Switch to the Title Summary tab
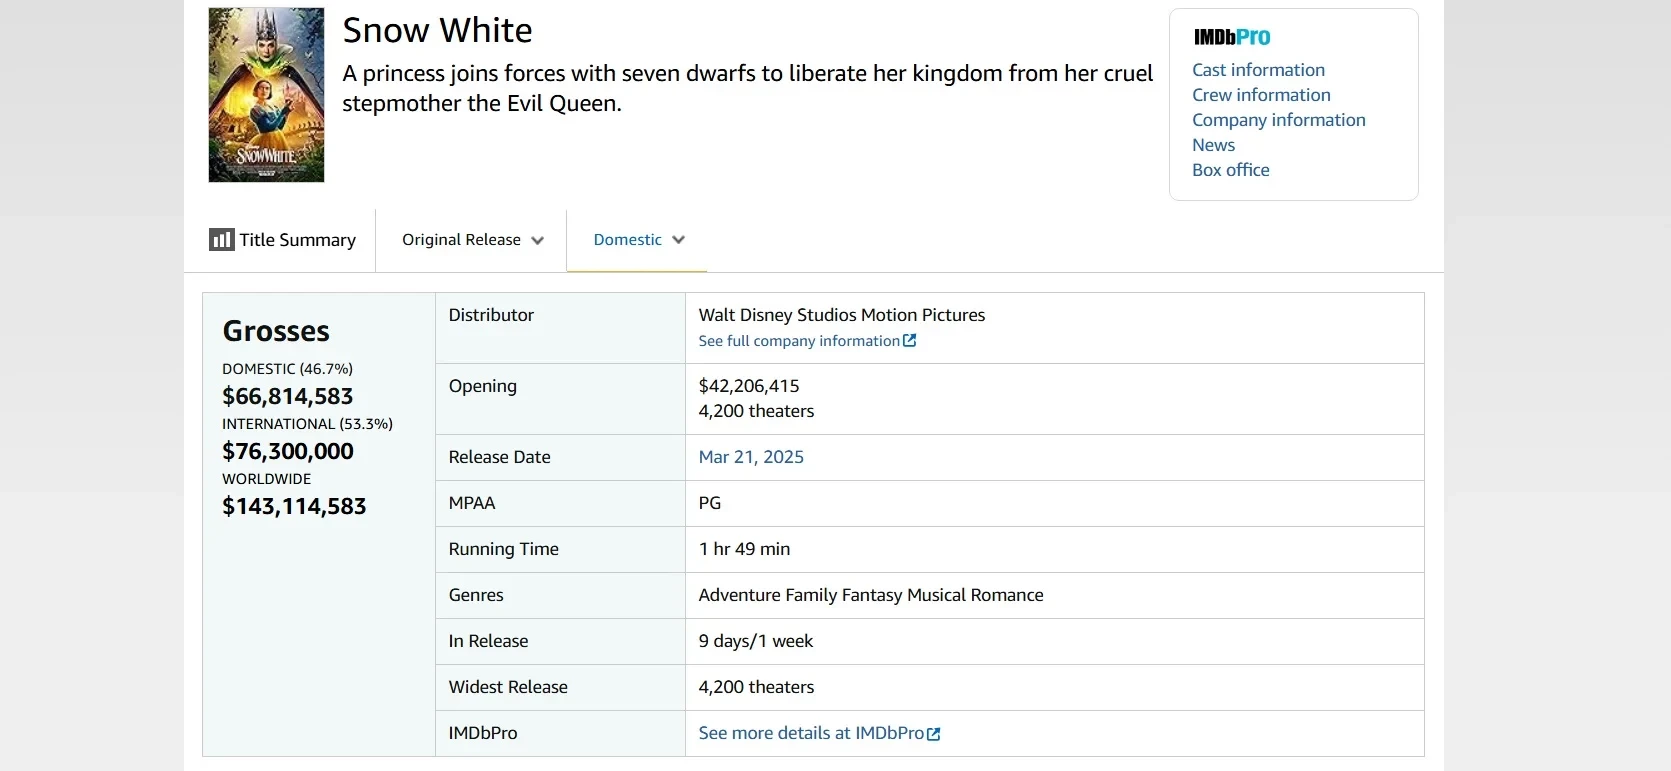Viewport: 1671px width, 771px height. (x=297, y=240)
